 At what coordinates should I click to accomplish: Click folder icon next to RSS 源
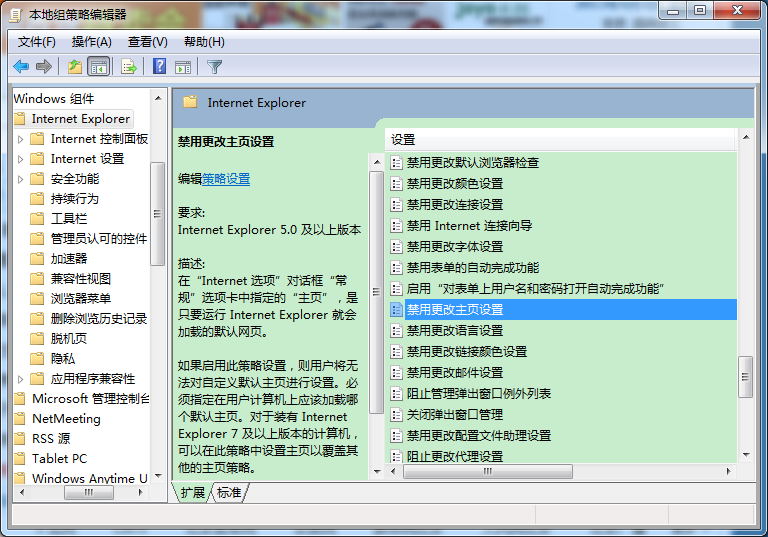(x=20, y=439)
